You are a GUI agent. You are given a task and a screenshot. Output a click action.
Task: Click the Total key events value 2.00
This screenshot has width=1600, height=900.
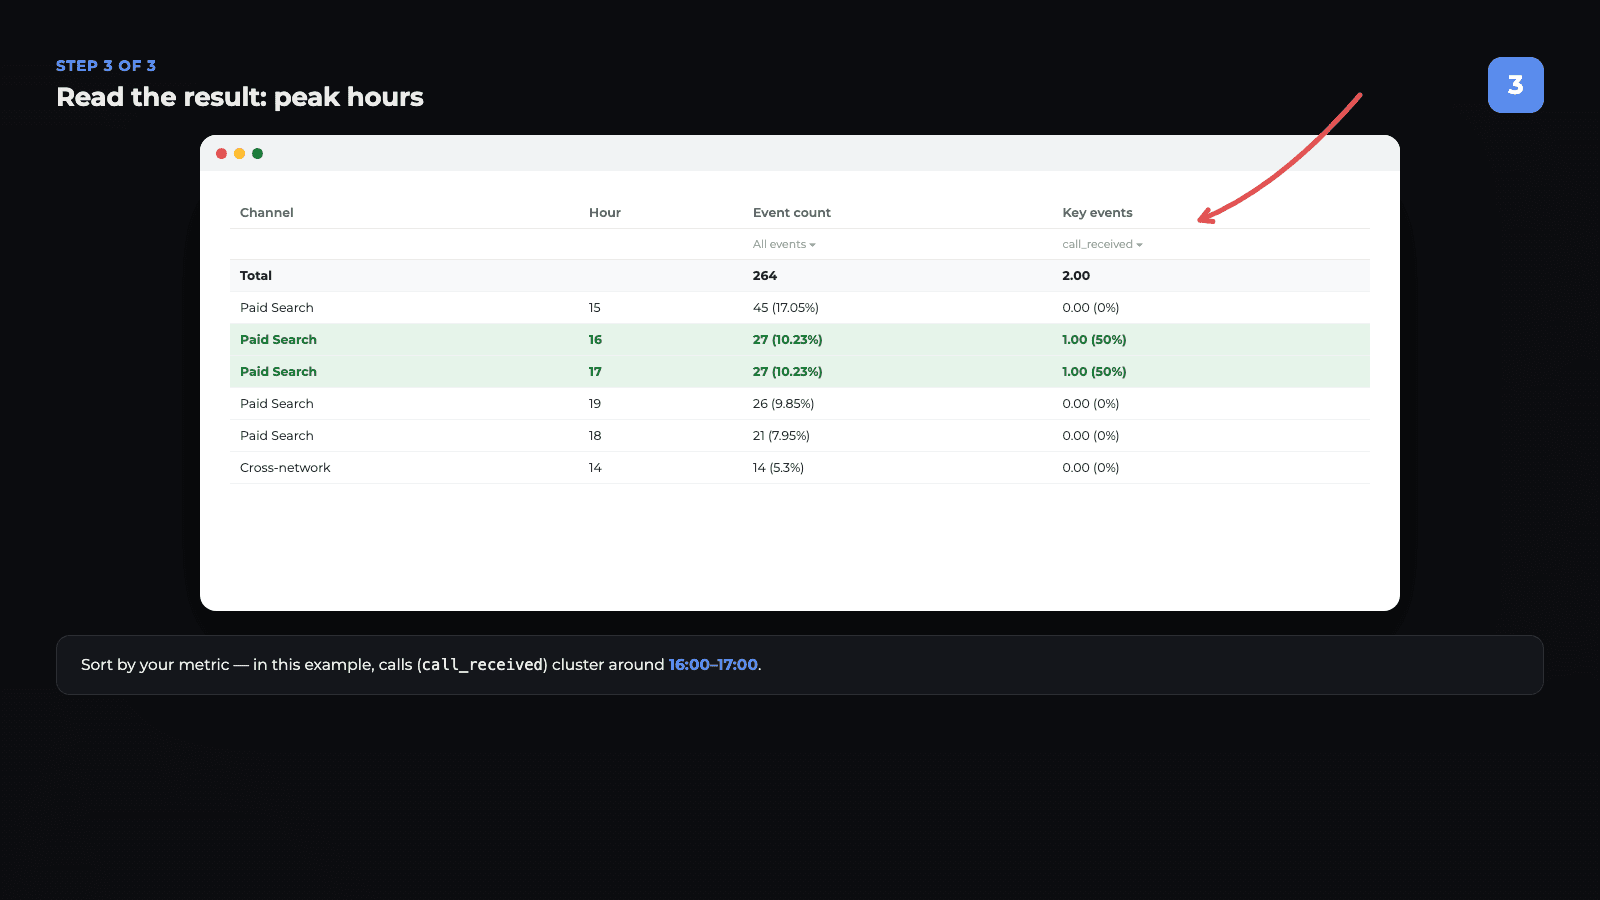(1076, 276)
